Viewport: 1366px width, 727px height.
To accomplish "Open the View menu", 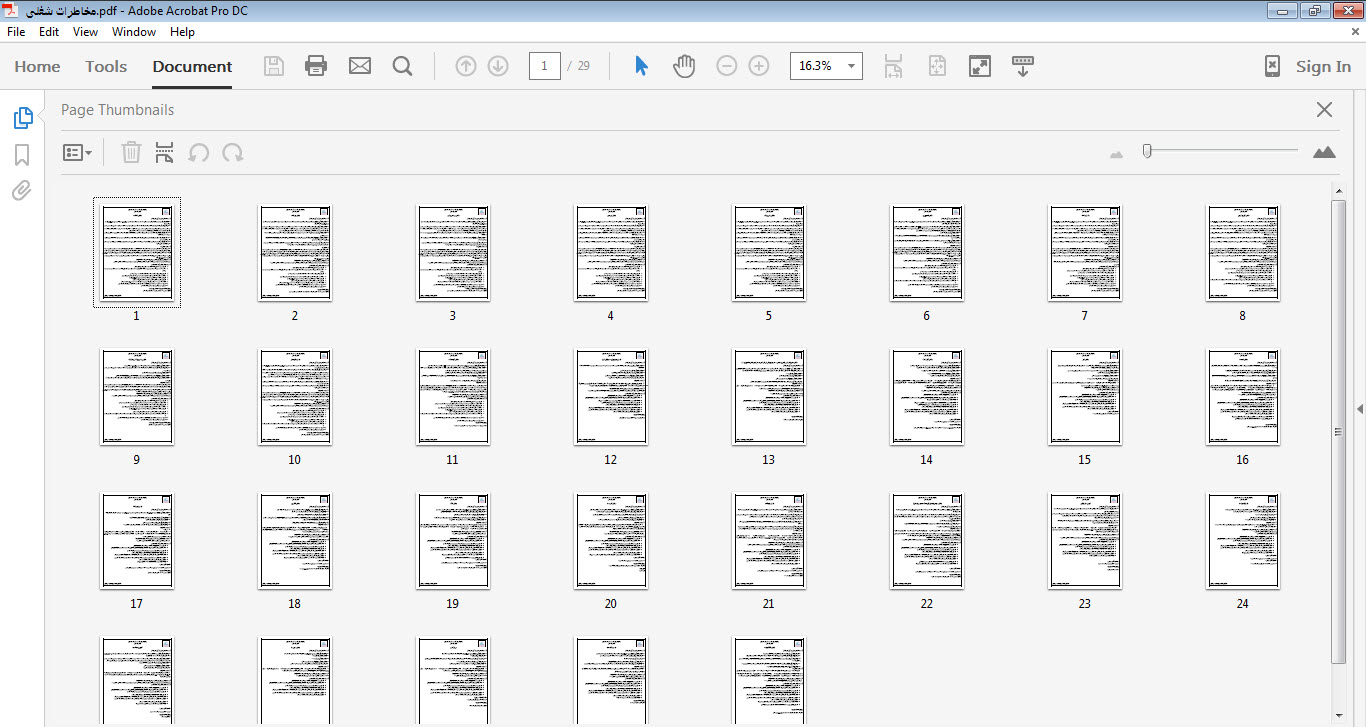I will (85, 32).
